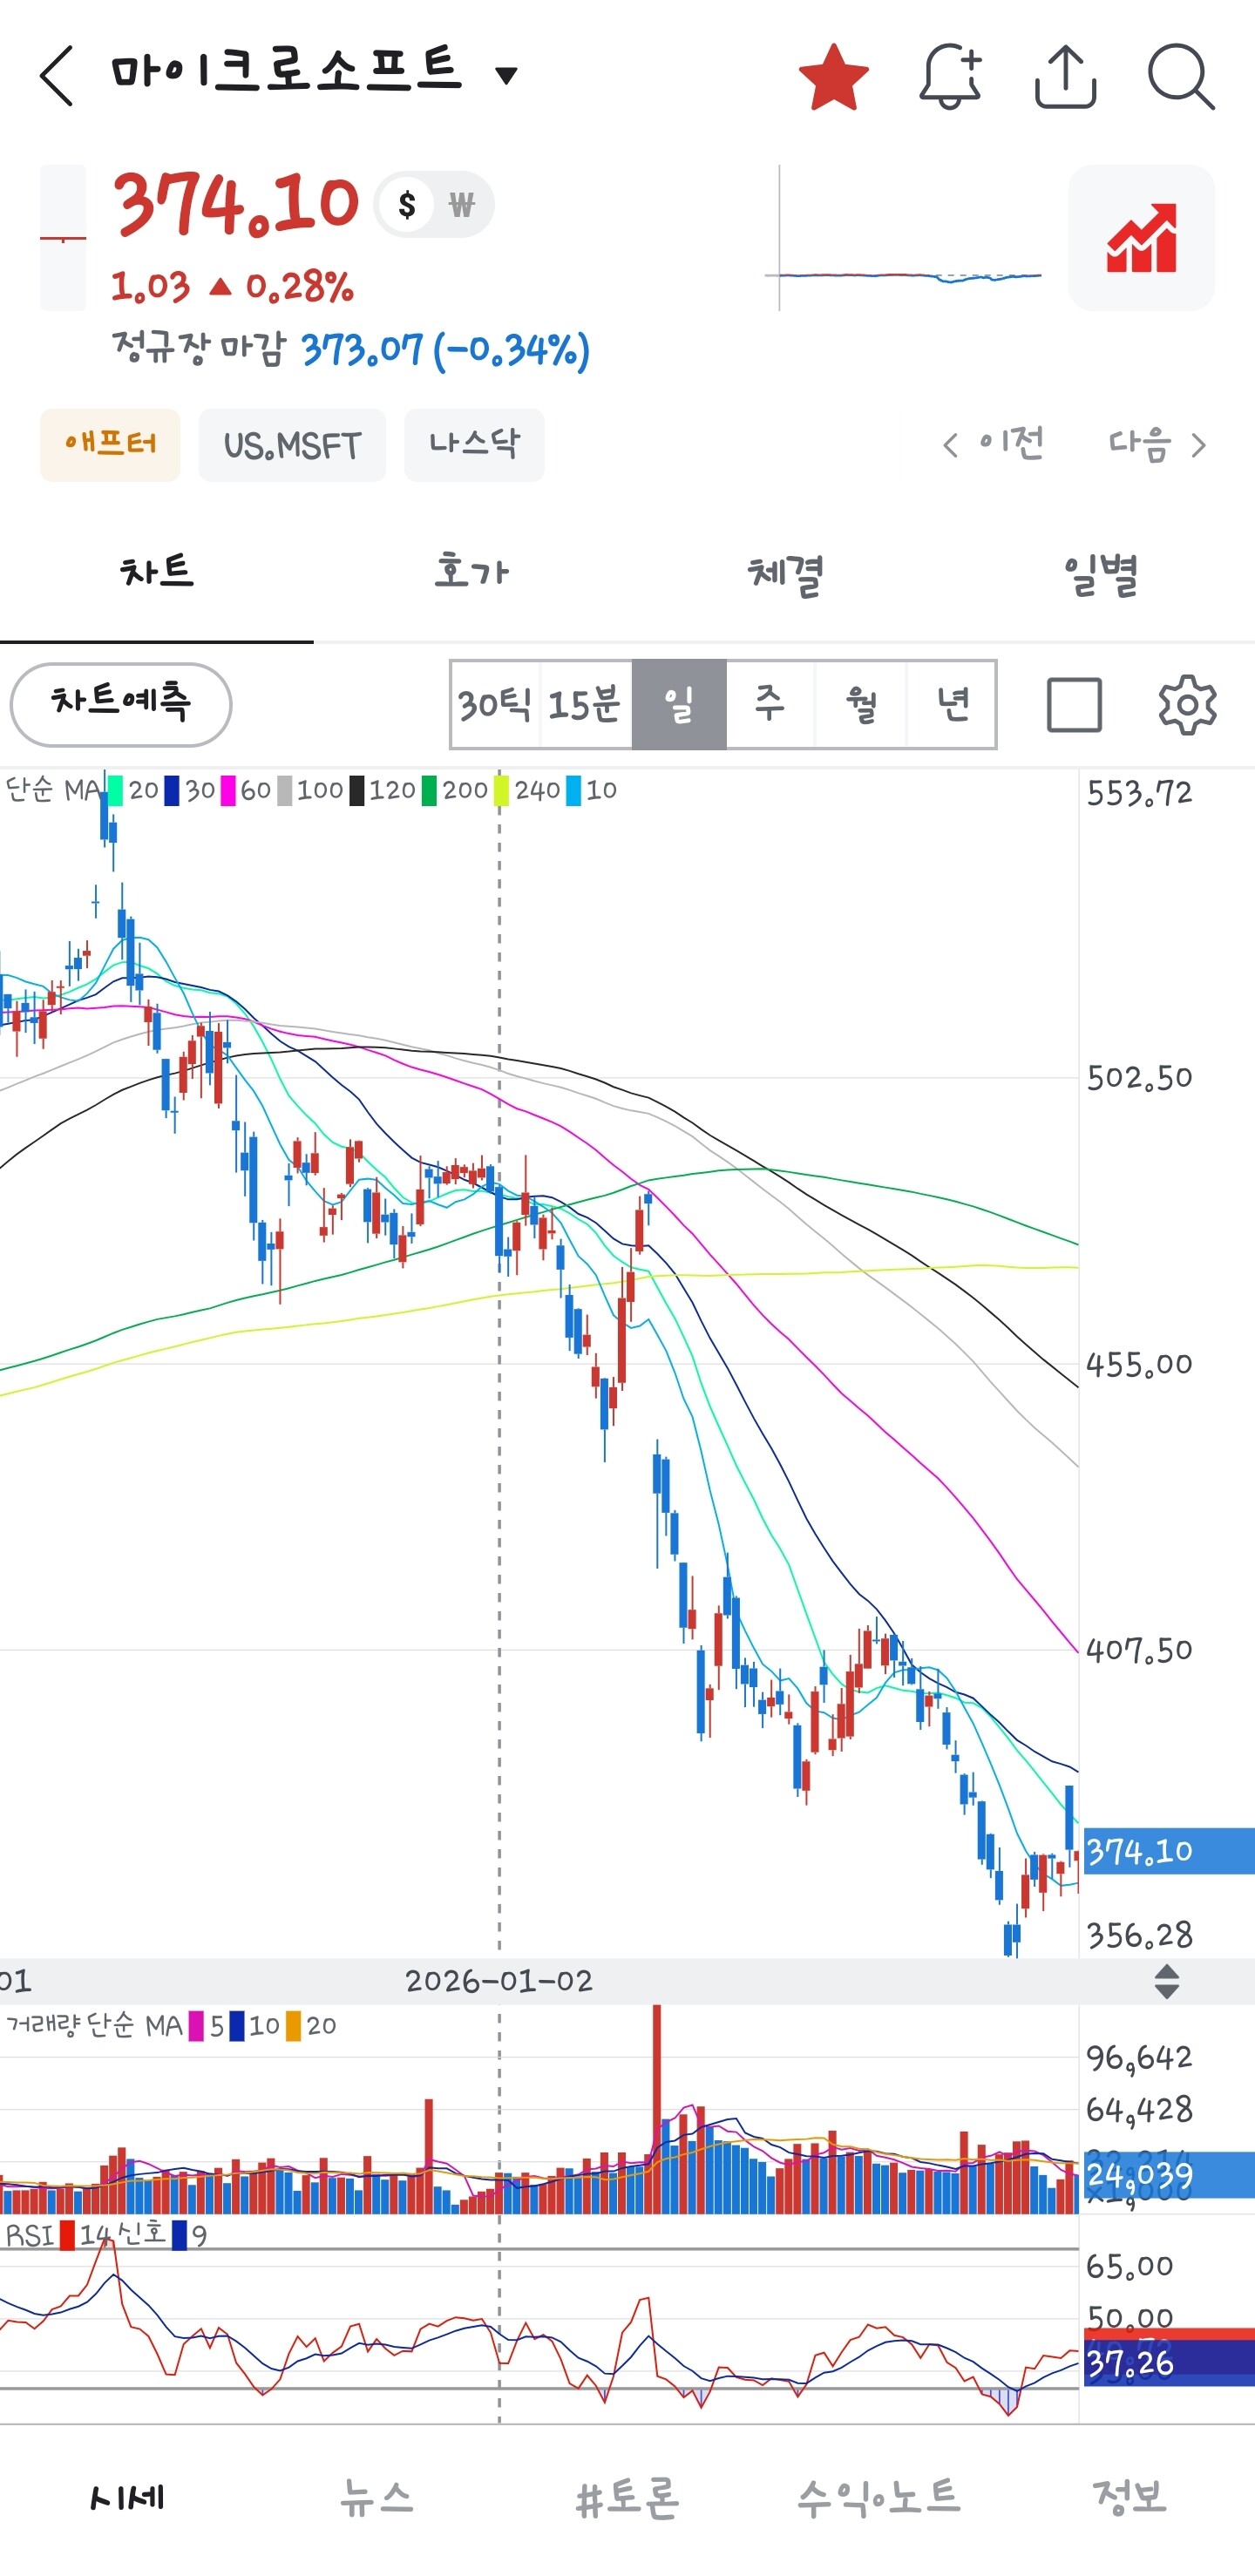Select the 월 monthly chart interval
This screenshot has width=1255, height=2576.
coord(860,704)
